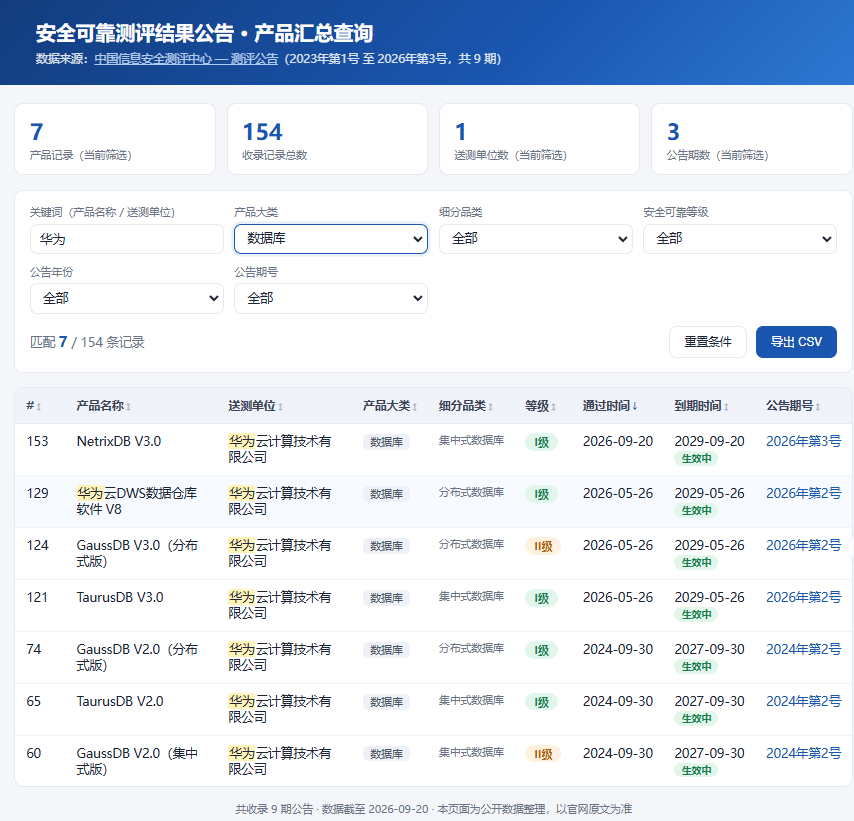Open the 公告期号 dropdown

point(331,298)
